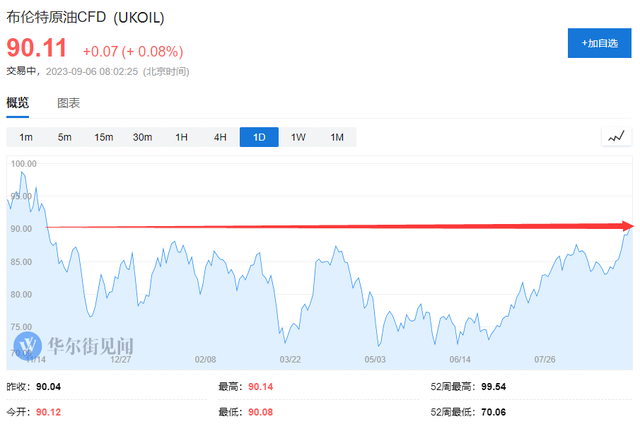This screenshot has height=424, width=640.
Task: Click the title 布伦特原油CFD (UKOIL)
Action: point(85,18)
